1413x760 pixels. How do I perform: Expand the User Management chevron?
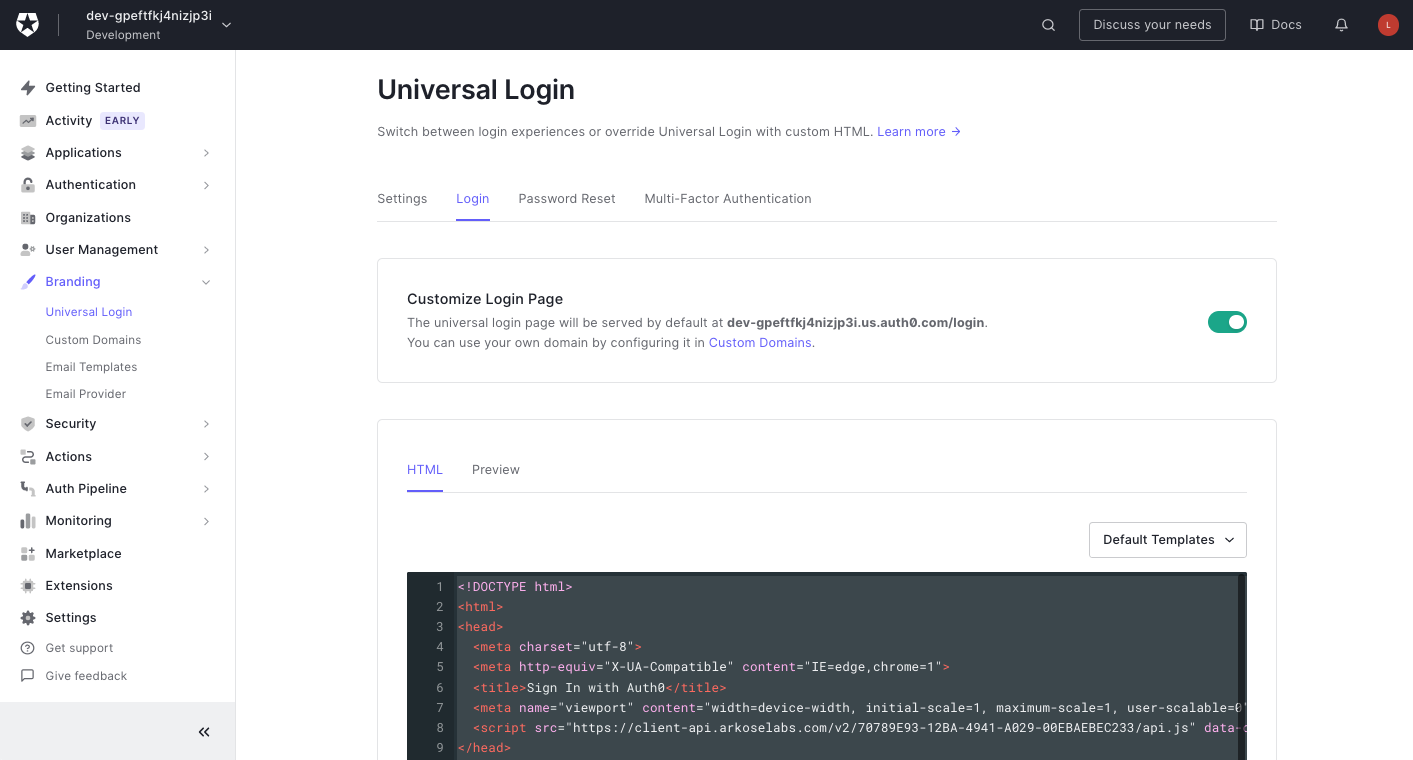(x=207, y=250)
